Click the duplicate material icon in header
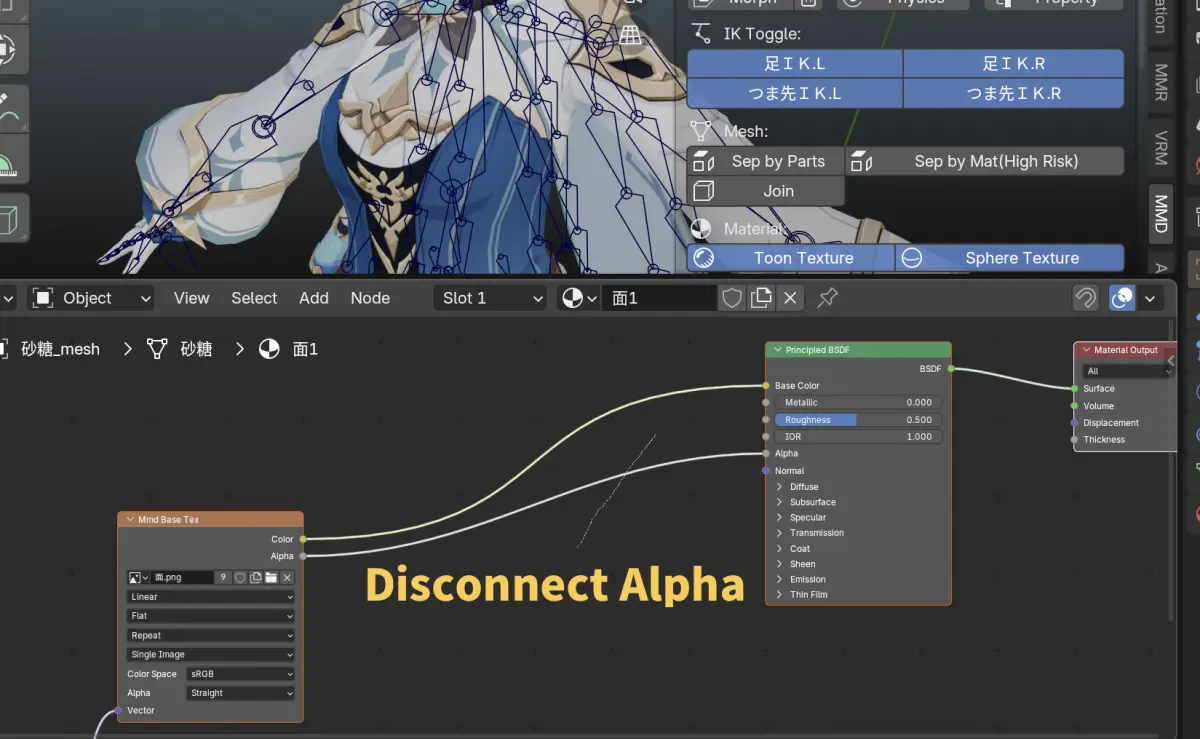Image resolution: width=1200 pixels, height=739 pixels. point(761,298)
